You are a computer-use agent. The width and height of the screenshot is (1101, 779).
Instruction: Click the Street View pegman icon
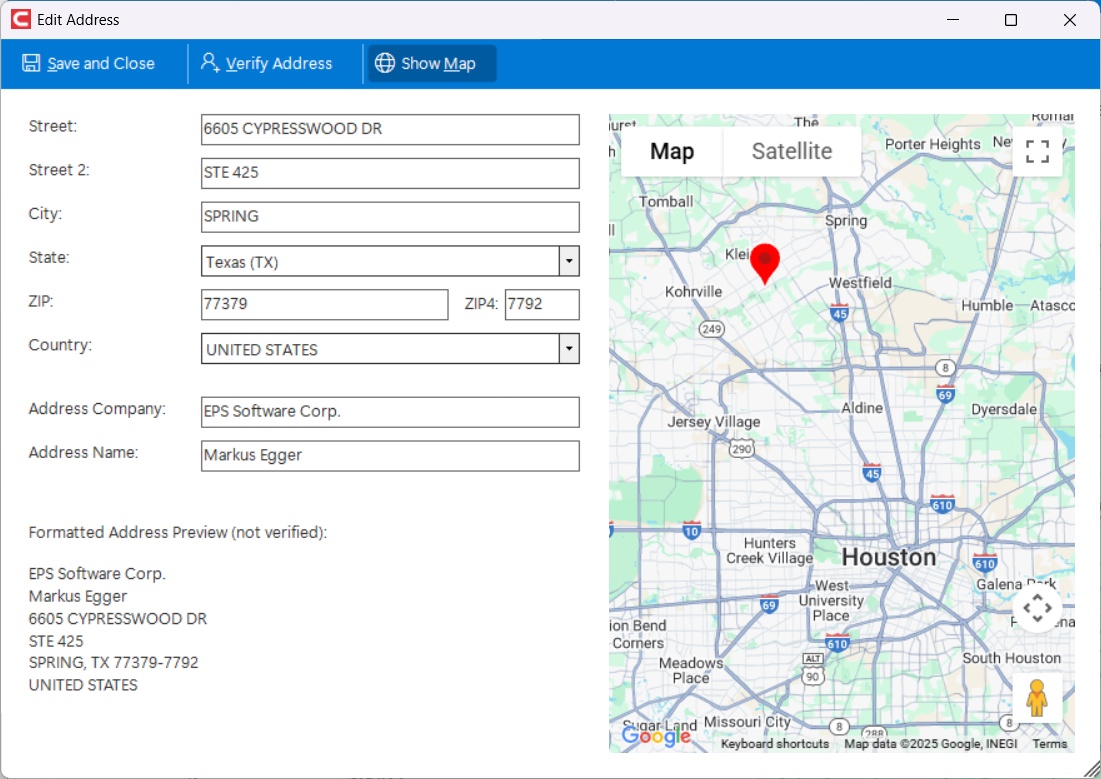(1037, 698)
